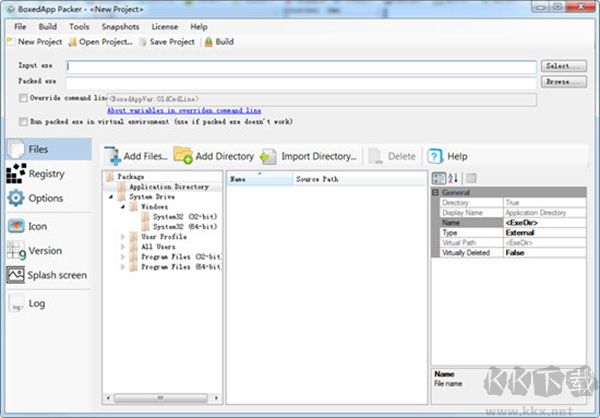Expand Program Files (64-bit) node
The image size is (600, 418).
coord(123,267)
